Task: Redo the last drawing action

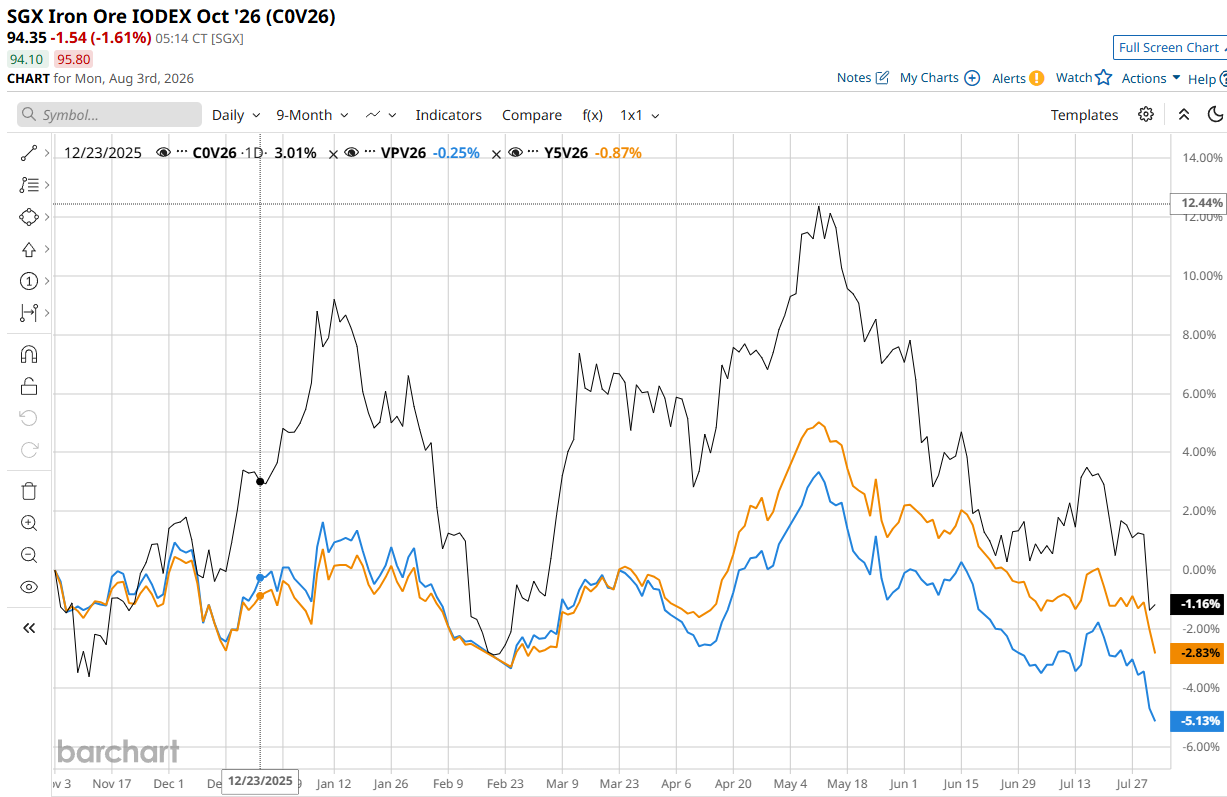Action: coord(28,450)
